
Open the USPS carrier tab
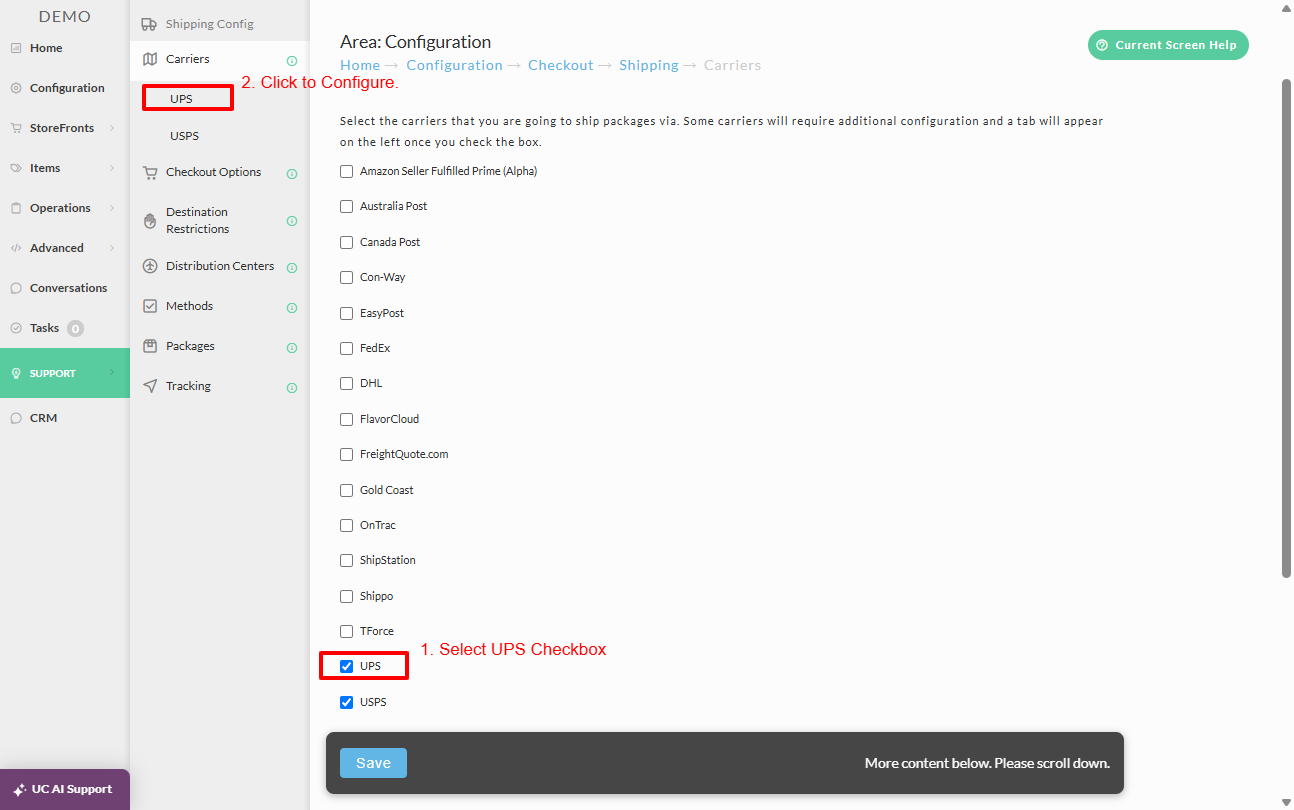pyautogui.click(x=184, y=136)
